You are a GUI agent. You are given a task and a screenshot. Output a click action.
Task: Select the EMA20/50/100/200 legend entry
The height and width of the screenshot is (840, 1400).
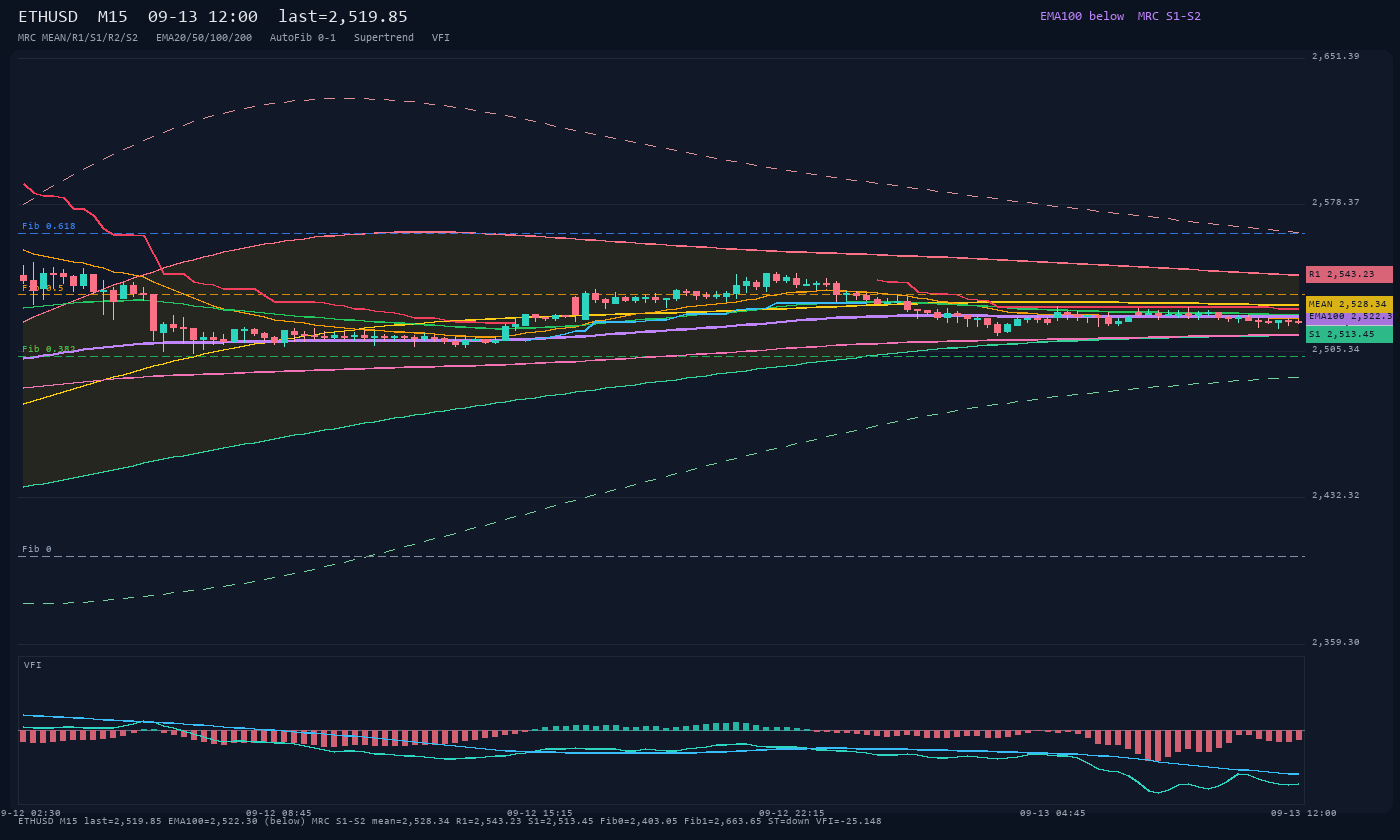click(204, 38)
